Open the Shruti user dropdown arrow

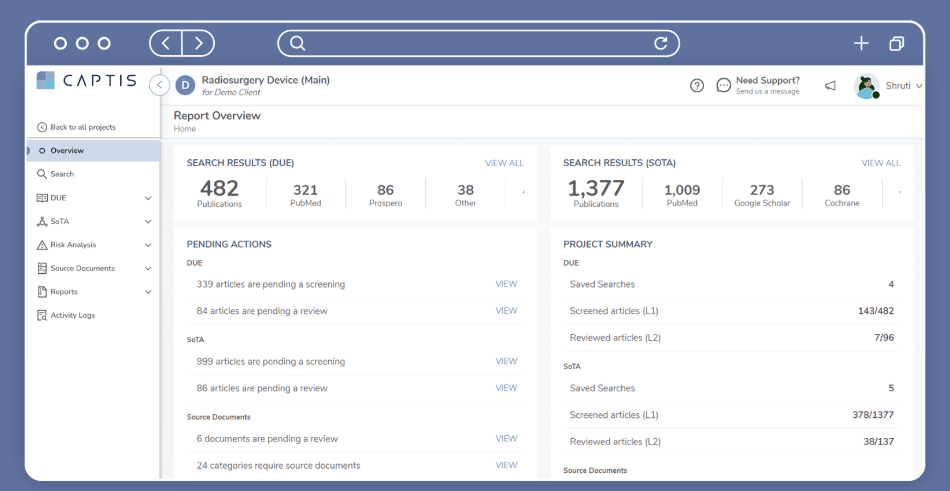pyautogui.click(x=919, y=86)
